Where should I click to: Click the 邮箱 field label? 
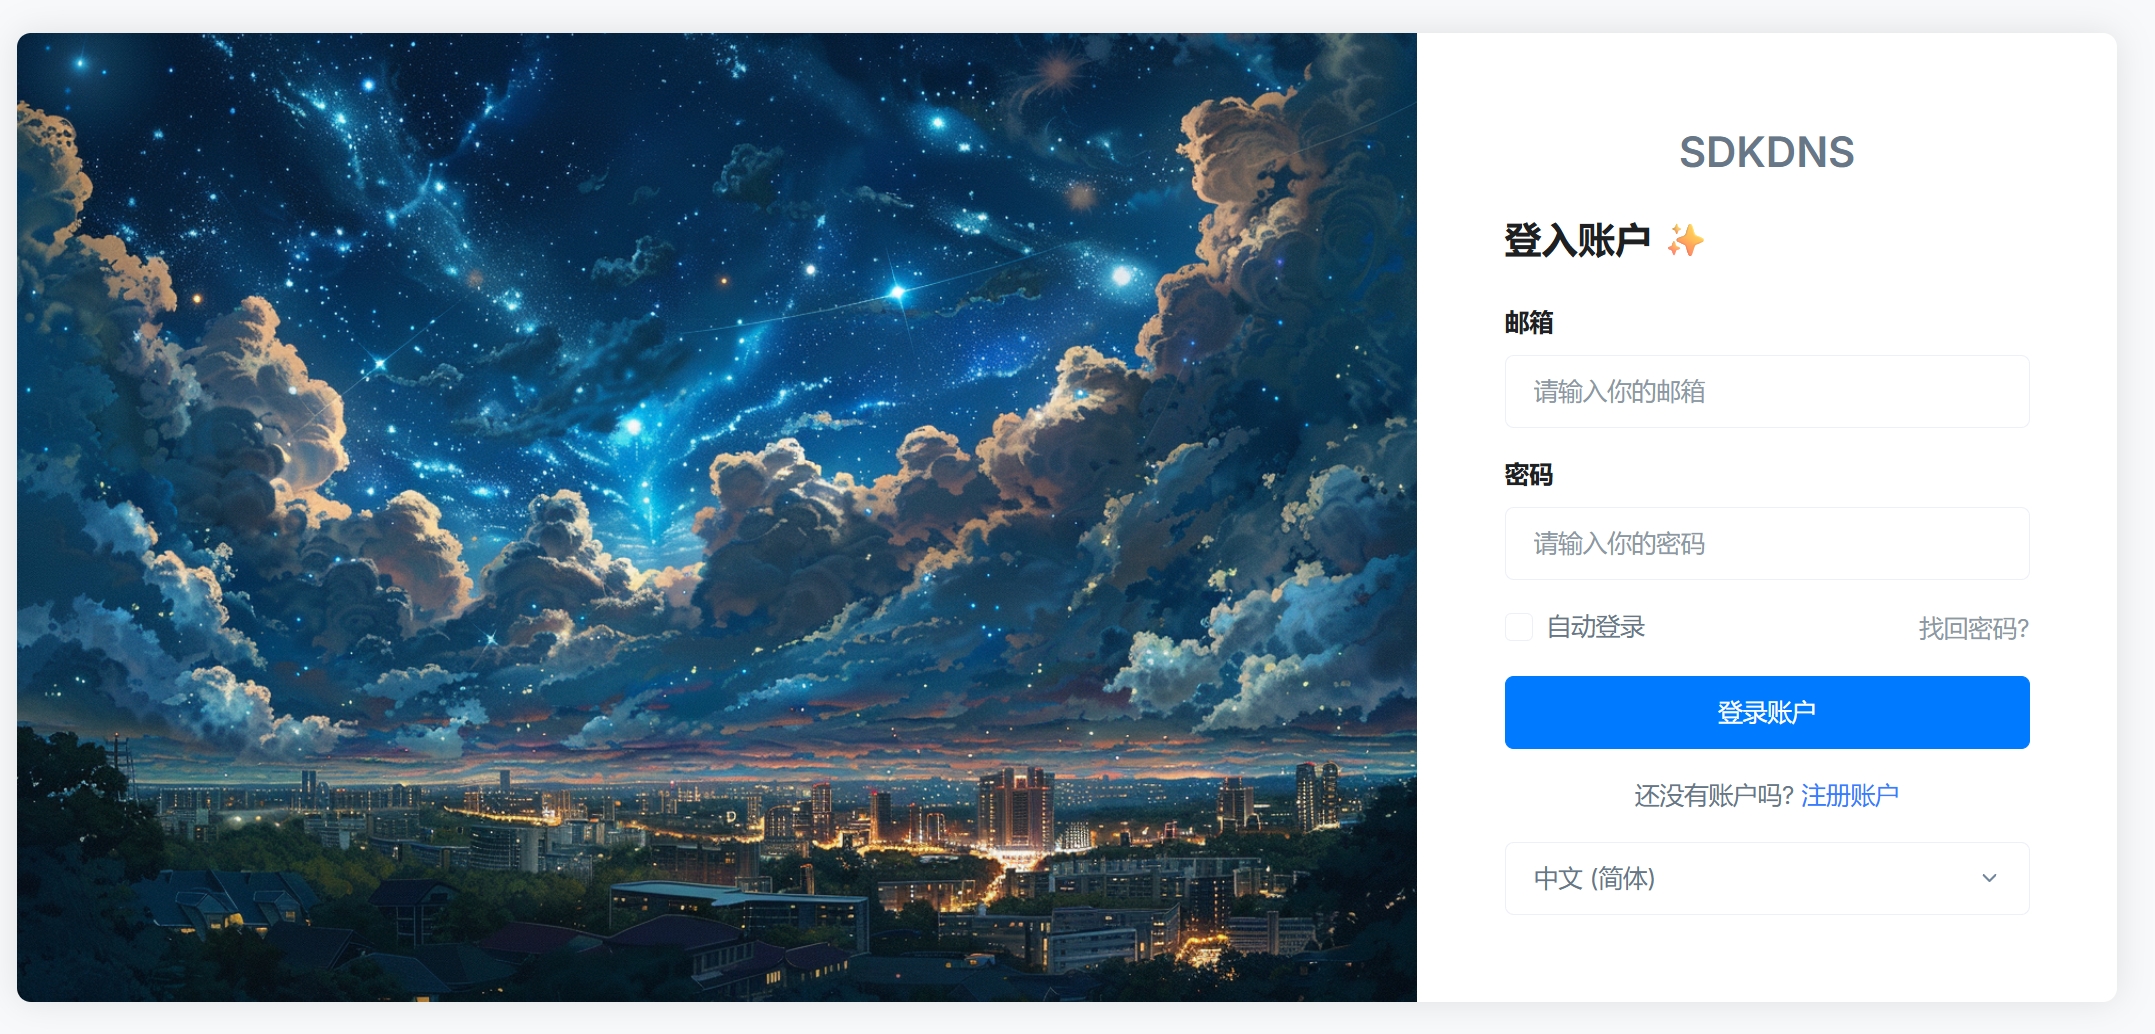[x=1529, y=322]
